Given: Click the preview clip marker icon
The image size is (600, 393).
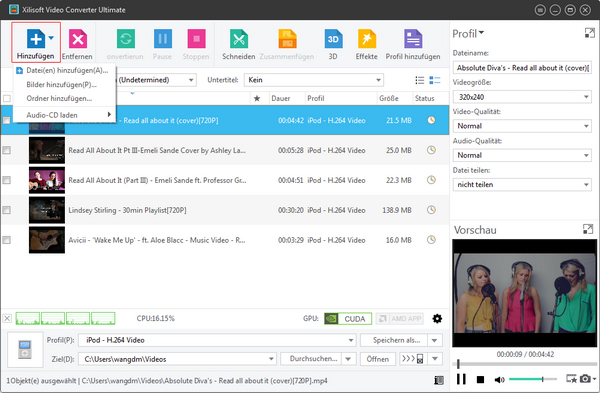Looking at the screenshot, I should [572, 379].
